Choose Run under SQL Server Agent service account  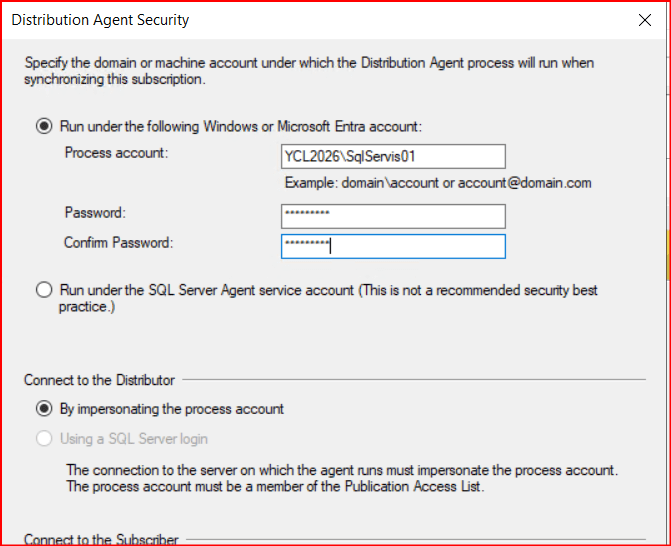[43, 290]
